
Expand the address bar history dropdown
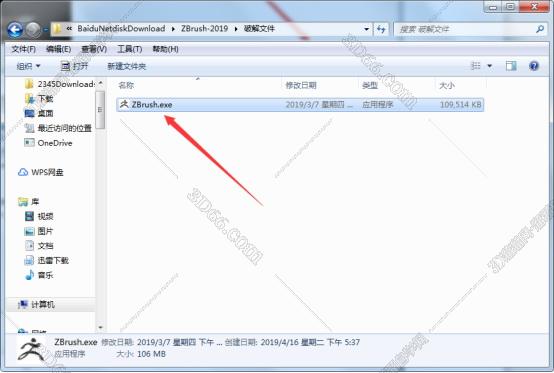366,29
